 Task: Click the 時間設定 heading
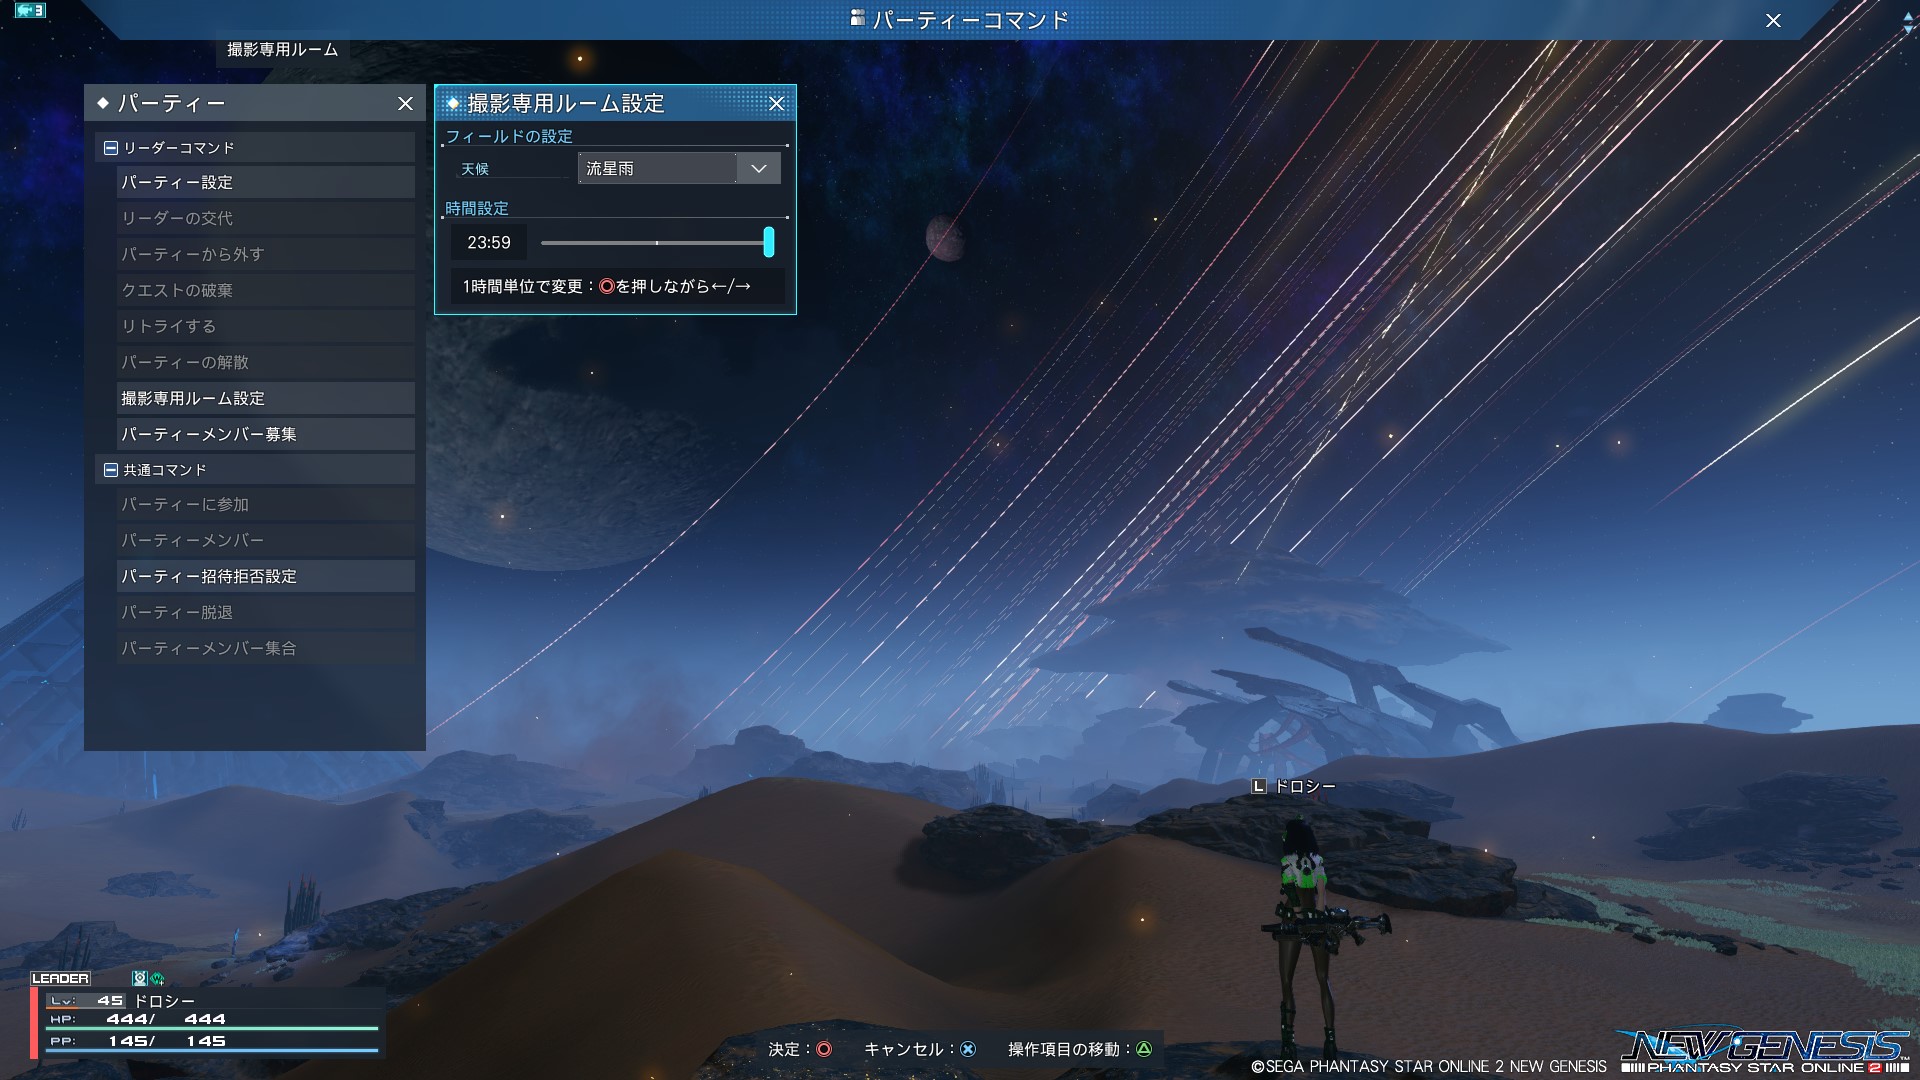coord(477,208)
